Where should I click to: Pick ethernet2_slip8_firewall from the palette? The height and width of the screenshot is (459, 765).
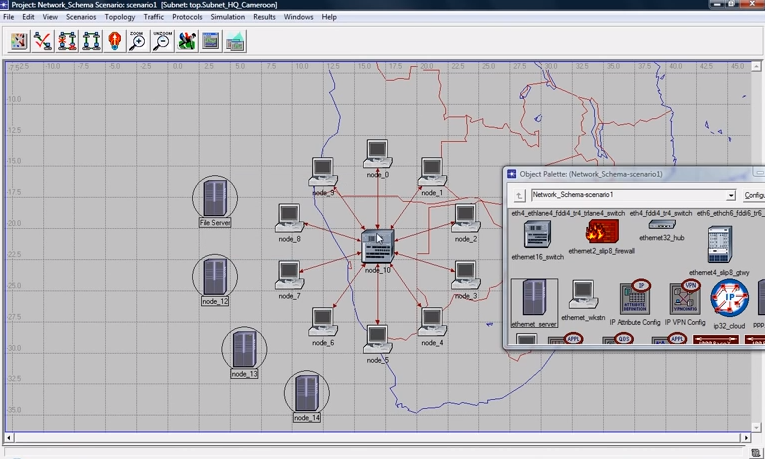[x=602, y=231]
